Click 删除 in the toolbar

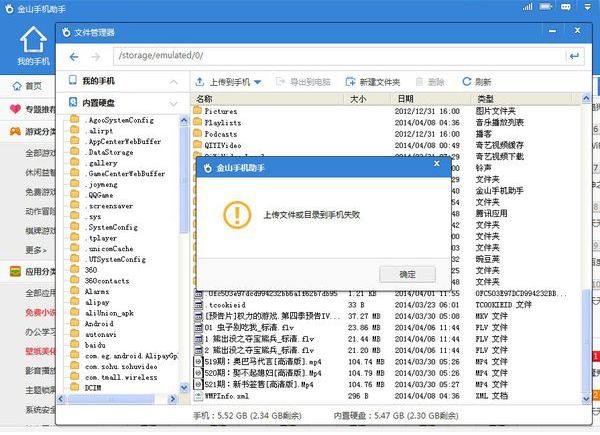(x=430, y=82)
